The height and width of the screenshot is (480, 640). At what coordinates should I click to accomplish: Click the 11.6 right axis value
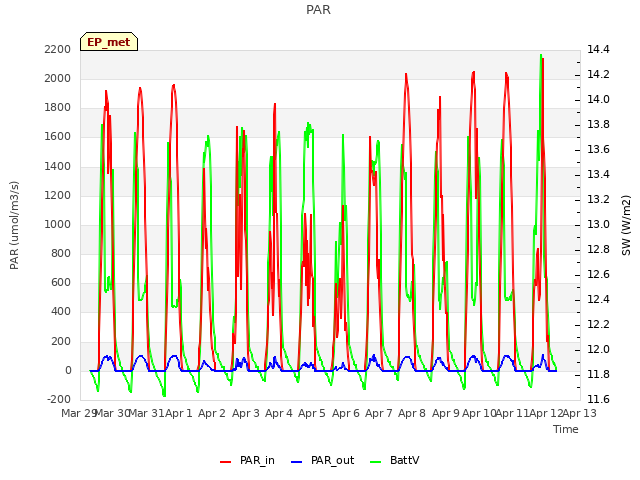pos(598,399)
